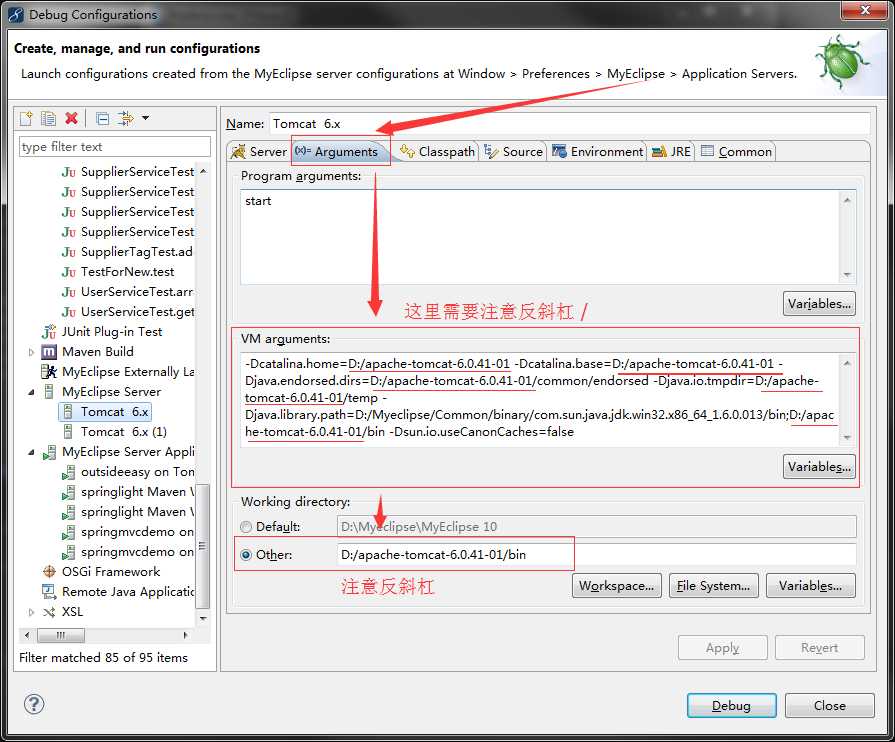The width and height of the screenshot is (895, 742).
Task: Click the XSL configuration icon
Action: click(49, 612)
